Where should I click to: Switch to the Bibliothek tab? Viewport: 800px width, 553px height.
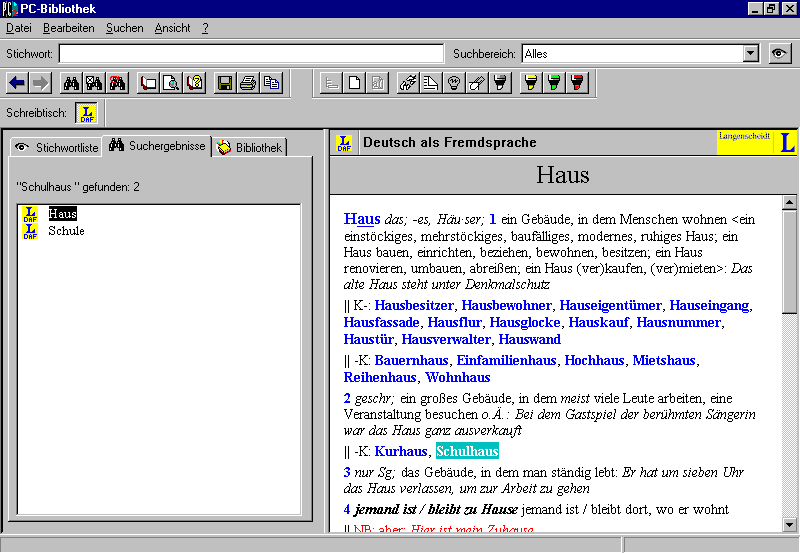click(250, 147)
